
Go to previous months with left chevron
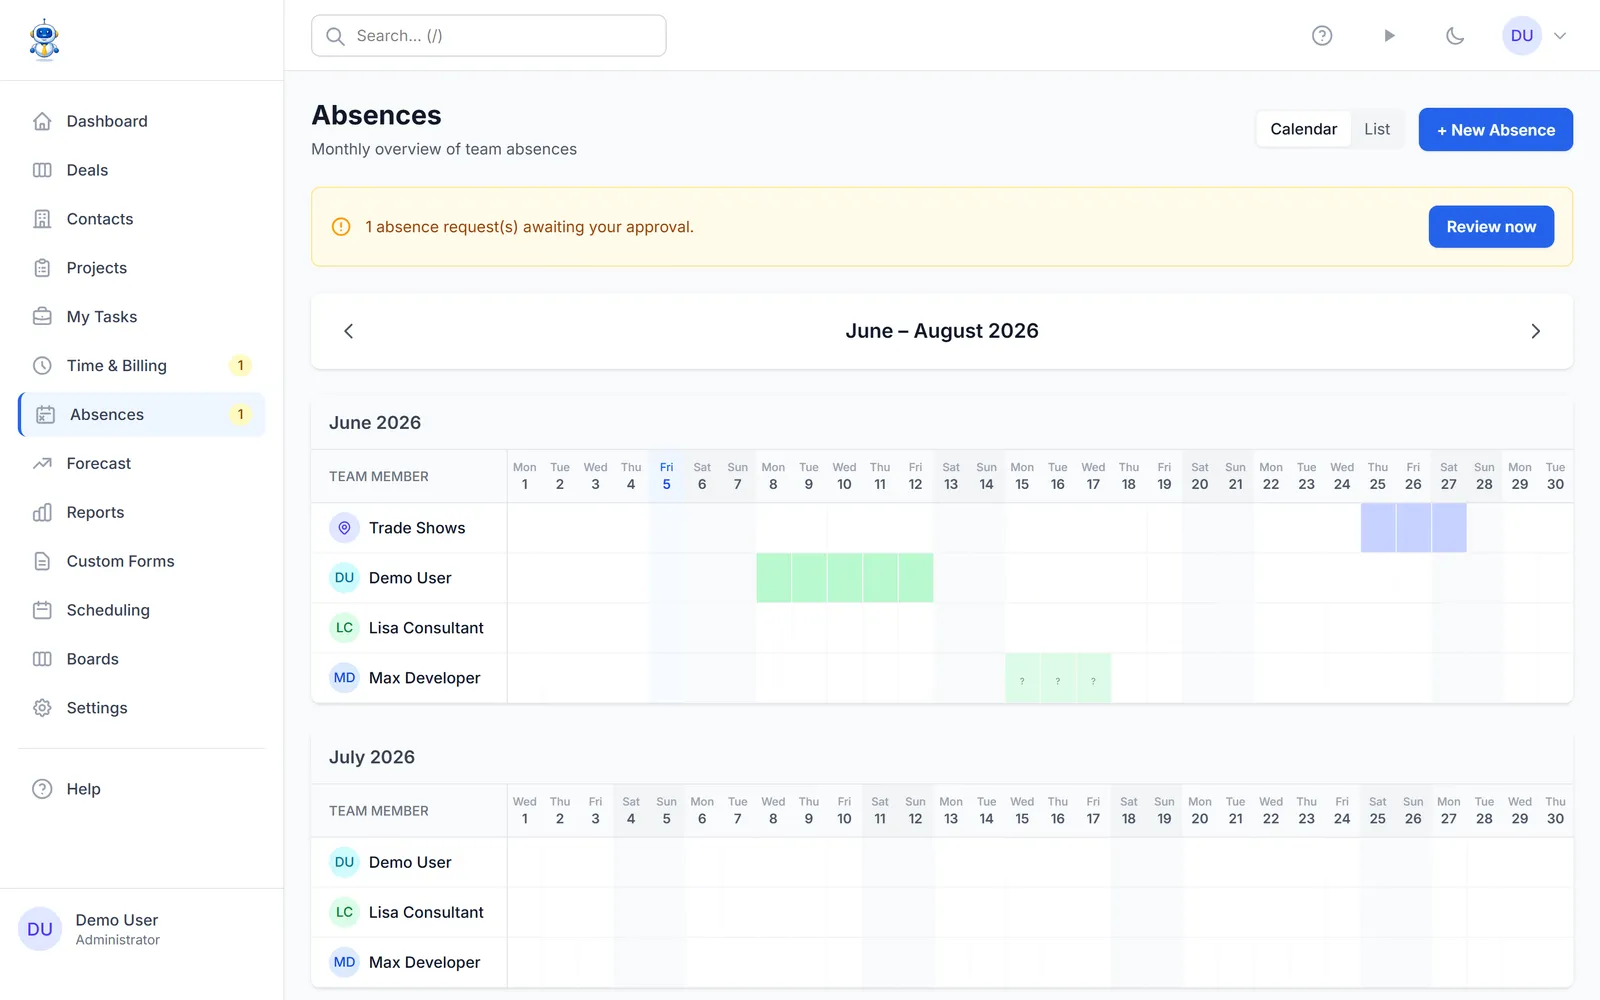coord(349,331)
